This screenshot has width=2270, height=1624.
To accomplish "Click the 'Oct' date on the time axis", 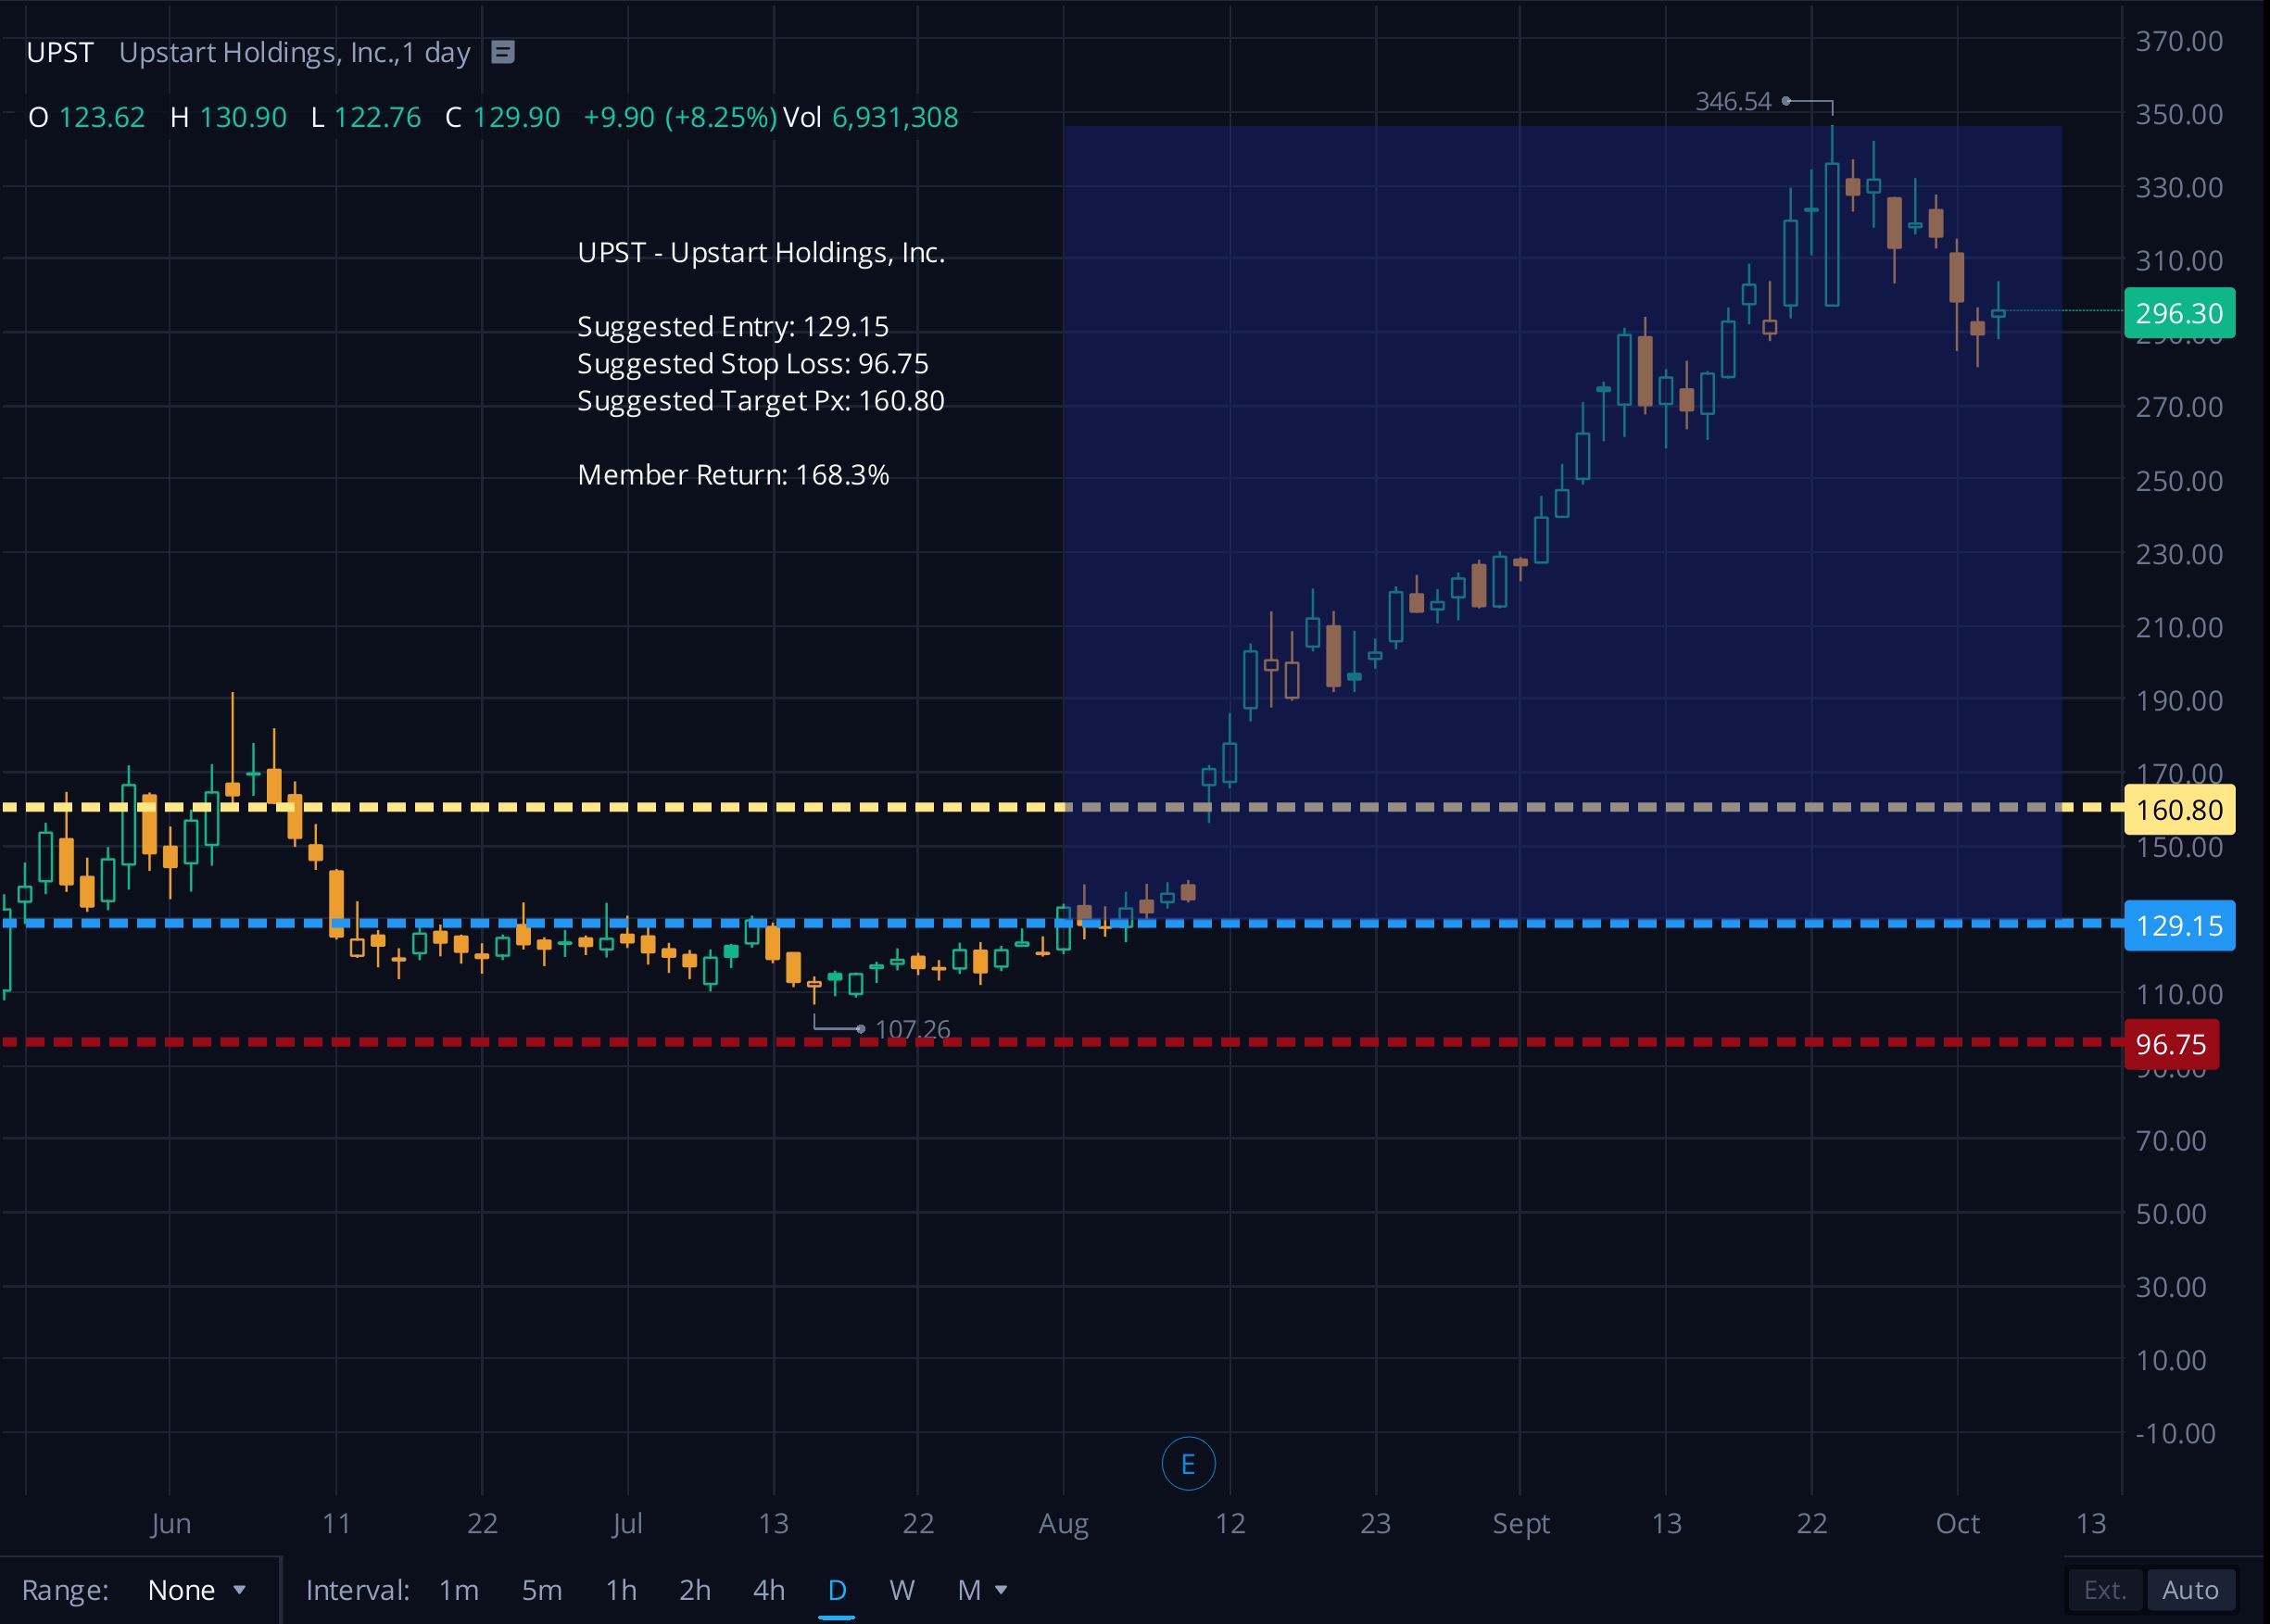I will click(x=1957, y=1523).
